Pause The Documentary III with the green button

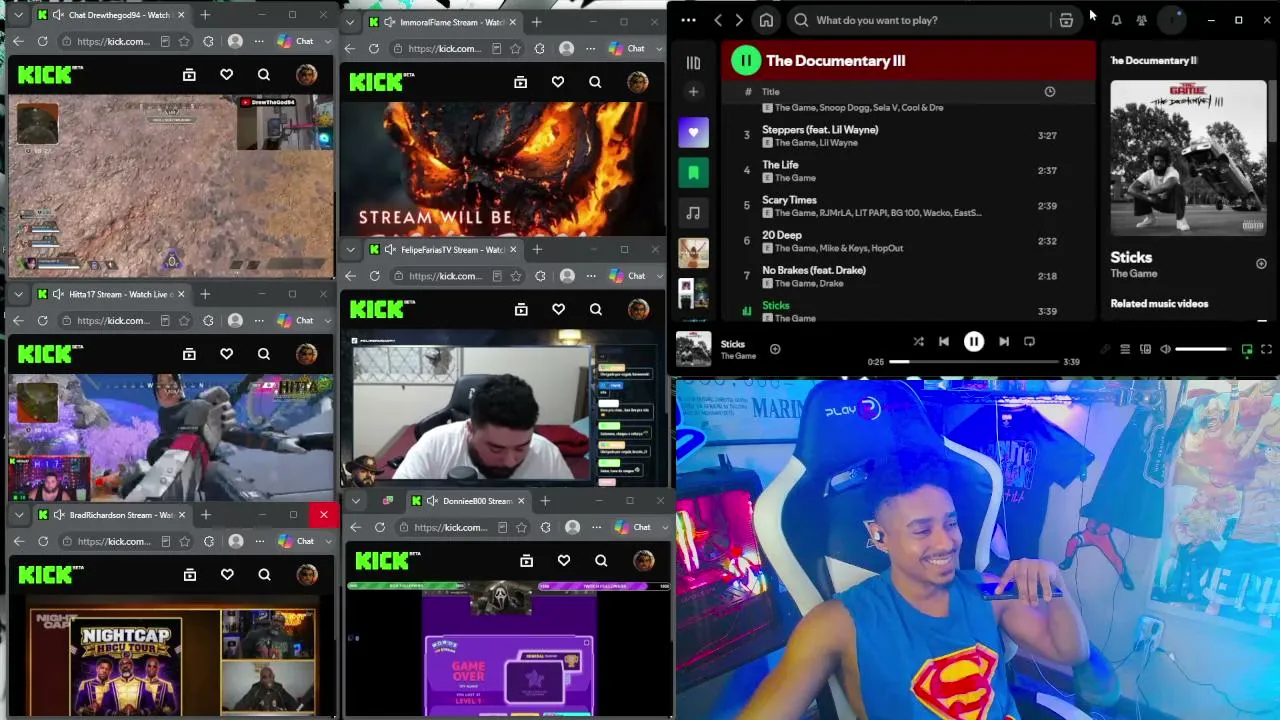click(x=745, y=61)
